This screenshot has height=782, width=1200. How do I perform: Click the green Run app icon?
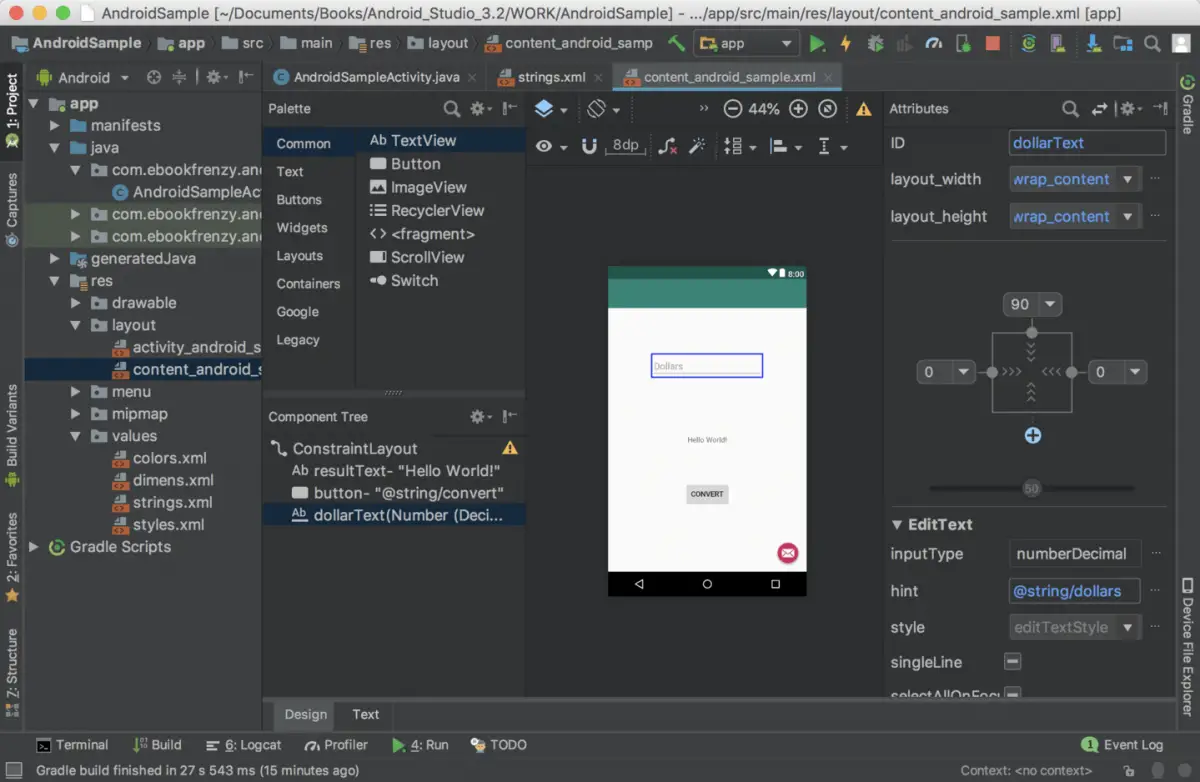point(817,43)
